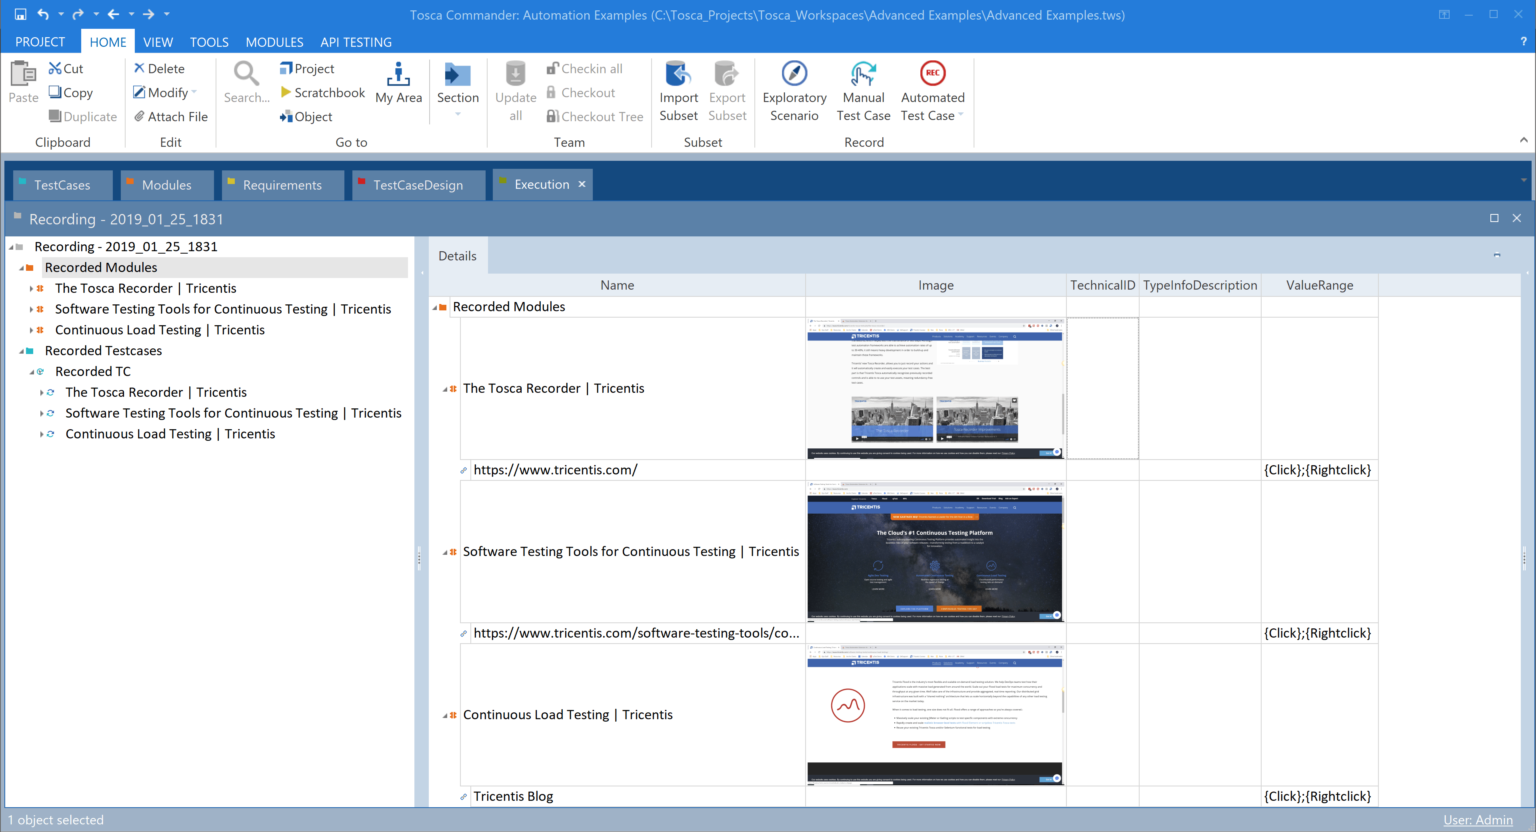Open the Modify dropdown menu
This screenshot has width=1536, height=832.
(x=166, y=92)
